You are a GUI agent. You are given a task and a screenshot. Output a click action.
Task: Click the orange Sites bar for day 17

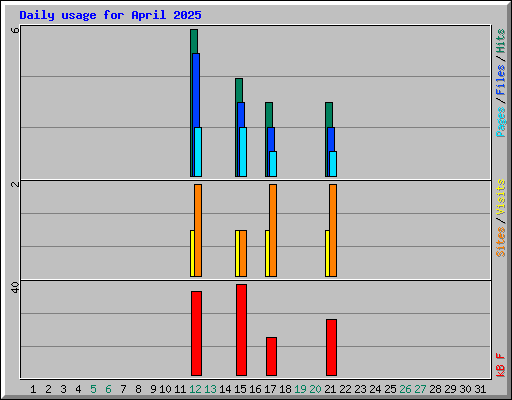[273, 230]
